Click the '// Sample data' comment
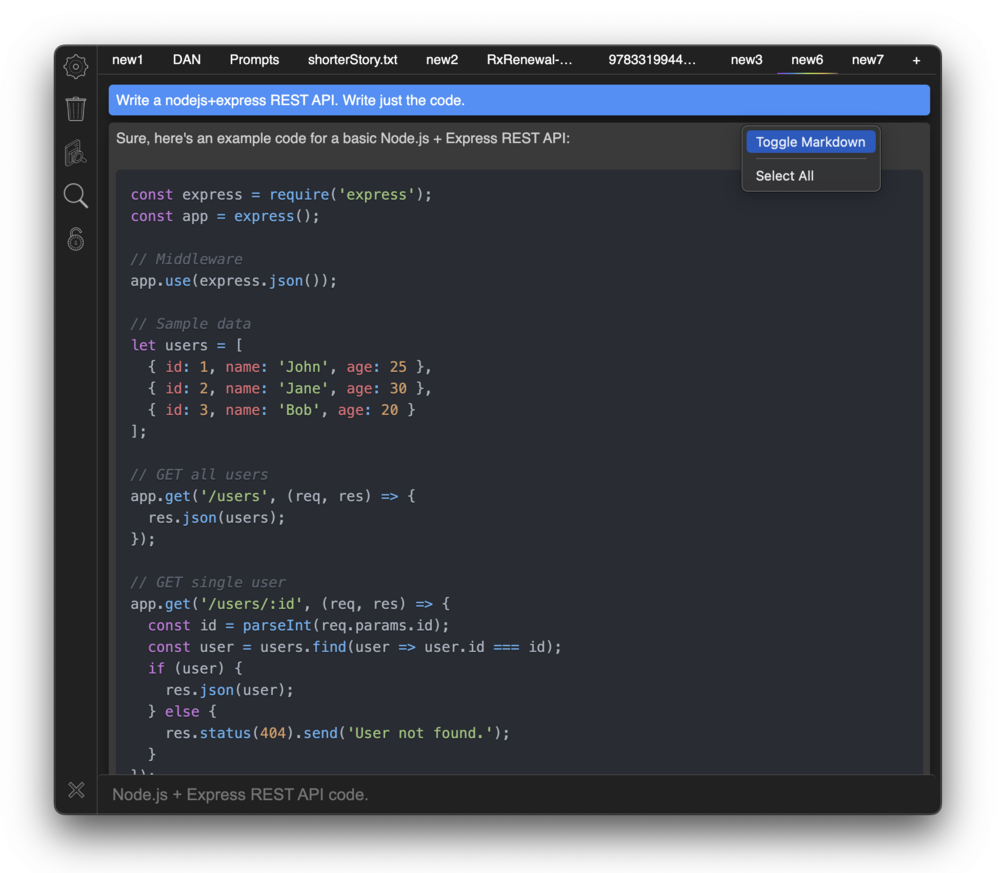1005x873 pixels. [x=190, y=324]
